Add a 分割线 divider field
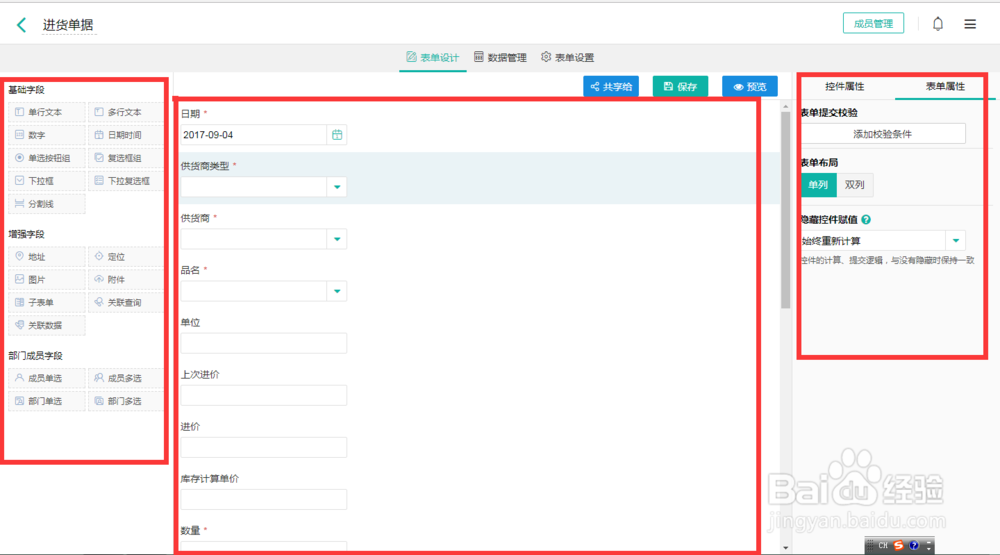The width and height of the screenshot is (1000, 555). [47, 204]
